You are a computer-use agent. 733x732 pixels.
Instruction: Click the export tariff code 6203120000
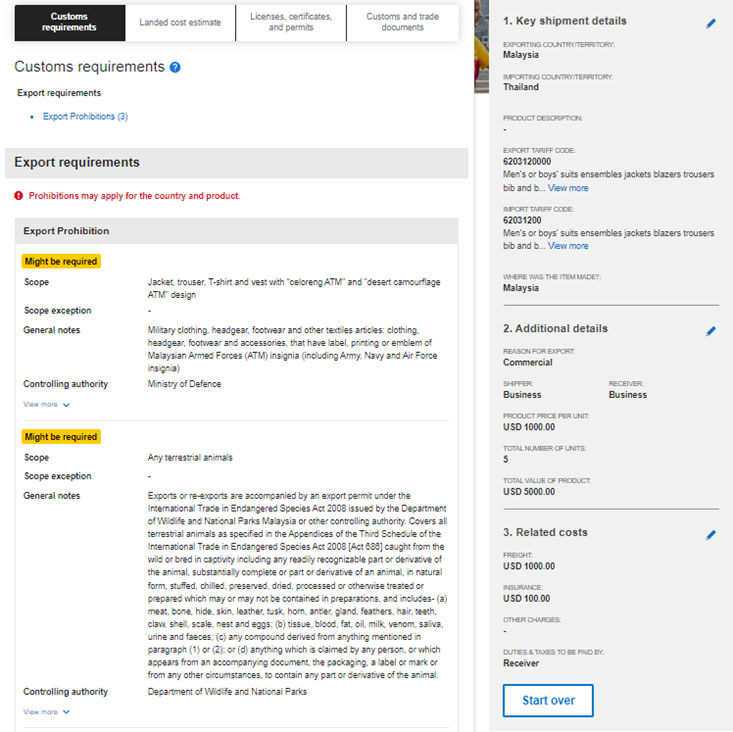click(x=527, y=162)
